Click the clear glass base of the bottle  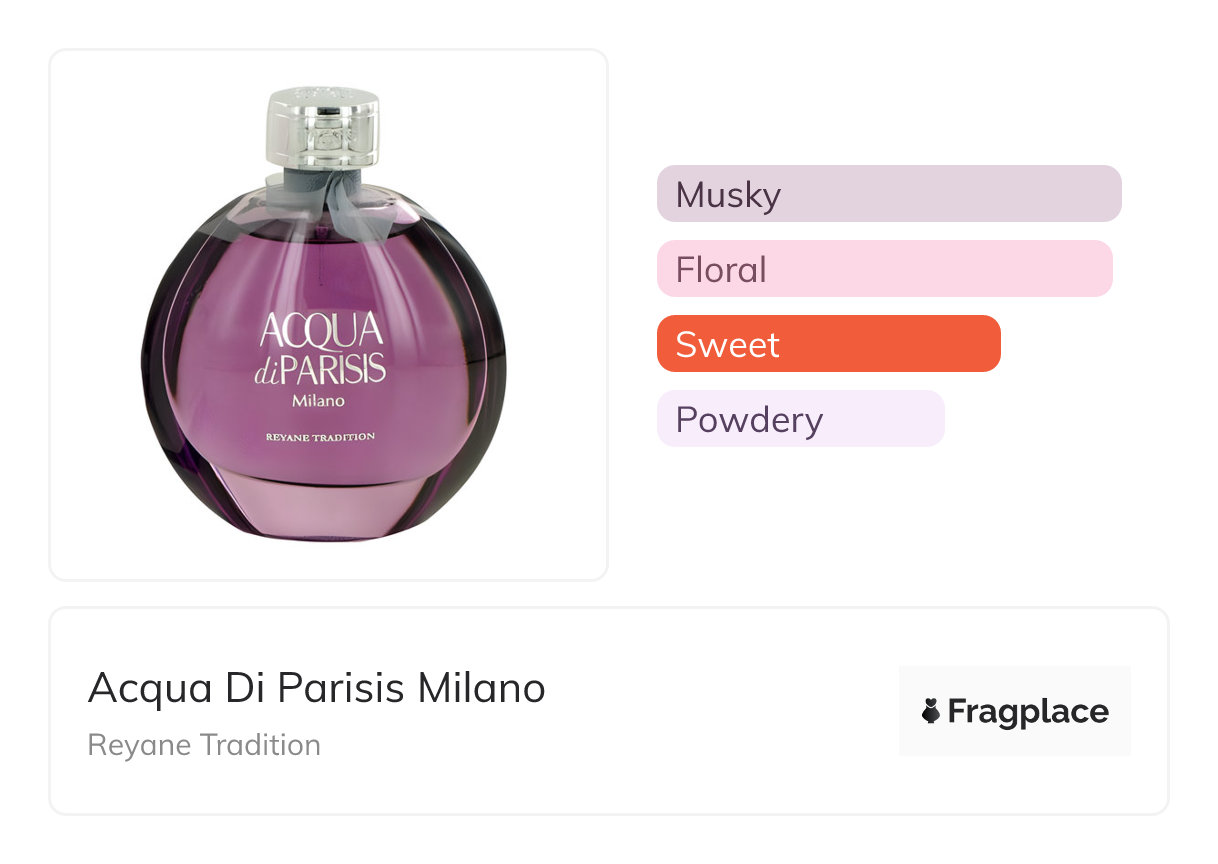tap(322, 505)
